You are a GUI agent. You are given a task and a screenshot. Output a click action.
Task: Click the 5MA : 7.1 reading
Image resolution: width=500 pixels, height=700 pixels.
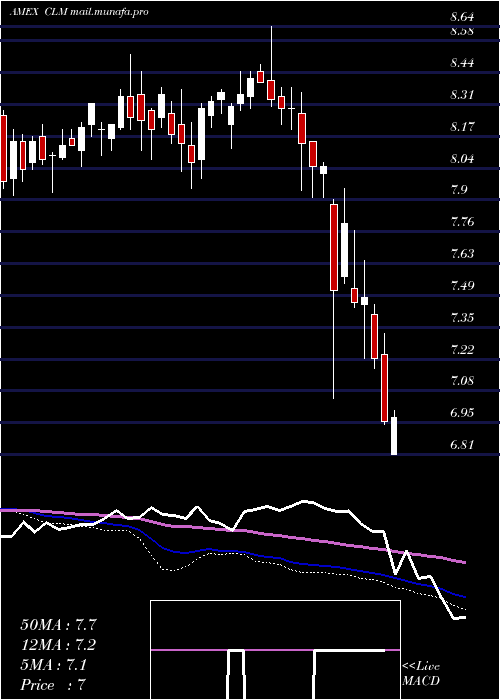point(54,665)
